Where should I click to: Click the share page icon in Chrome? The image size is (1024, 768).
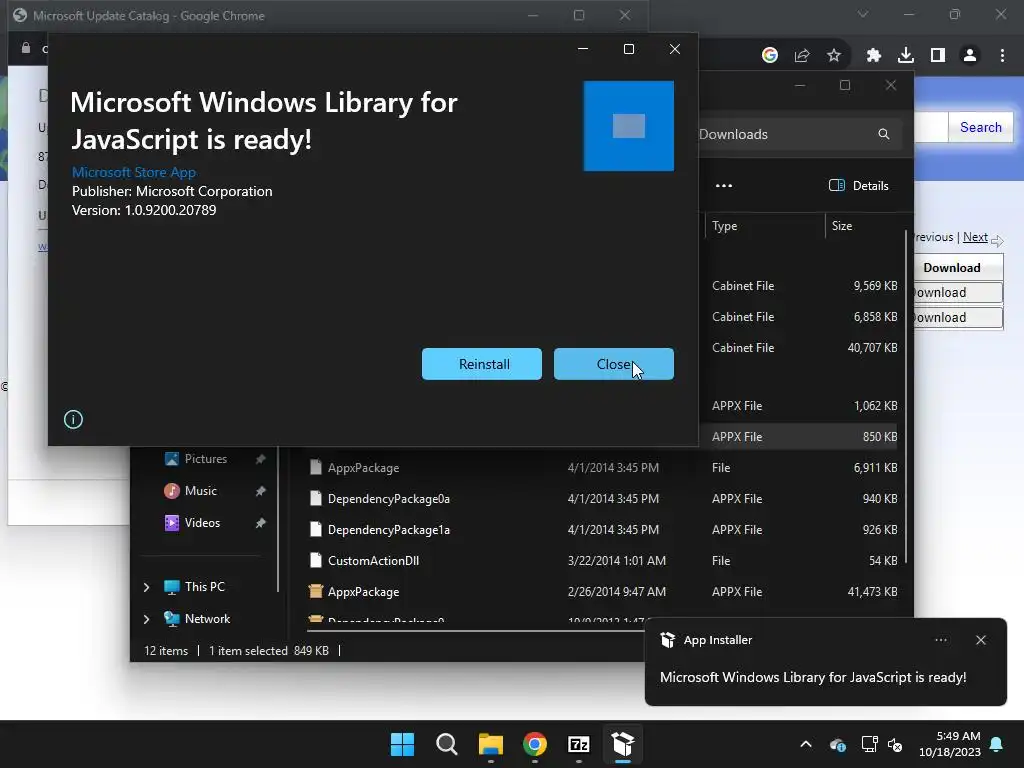point(802,56)
